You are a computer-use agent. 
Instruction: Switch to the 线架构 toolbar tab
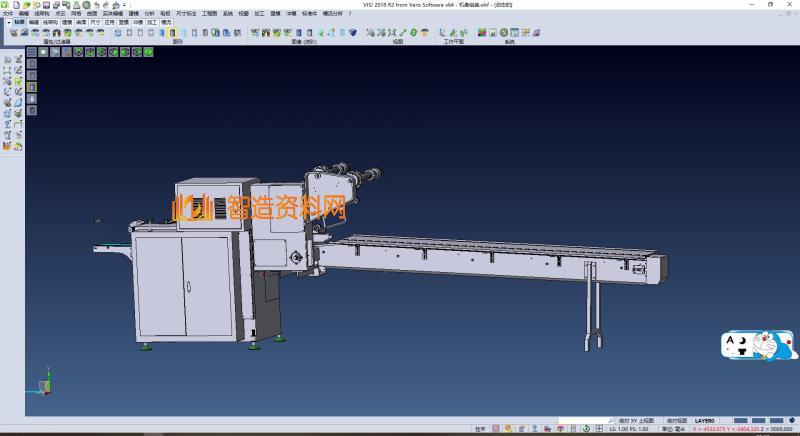click(x=50, y=20)
